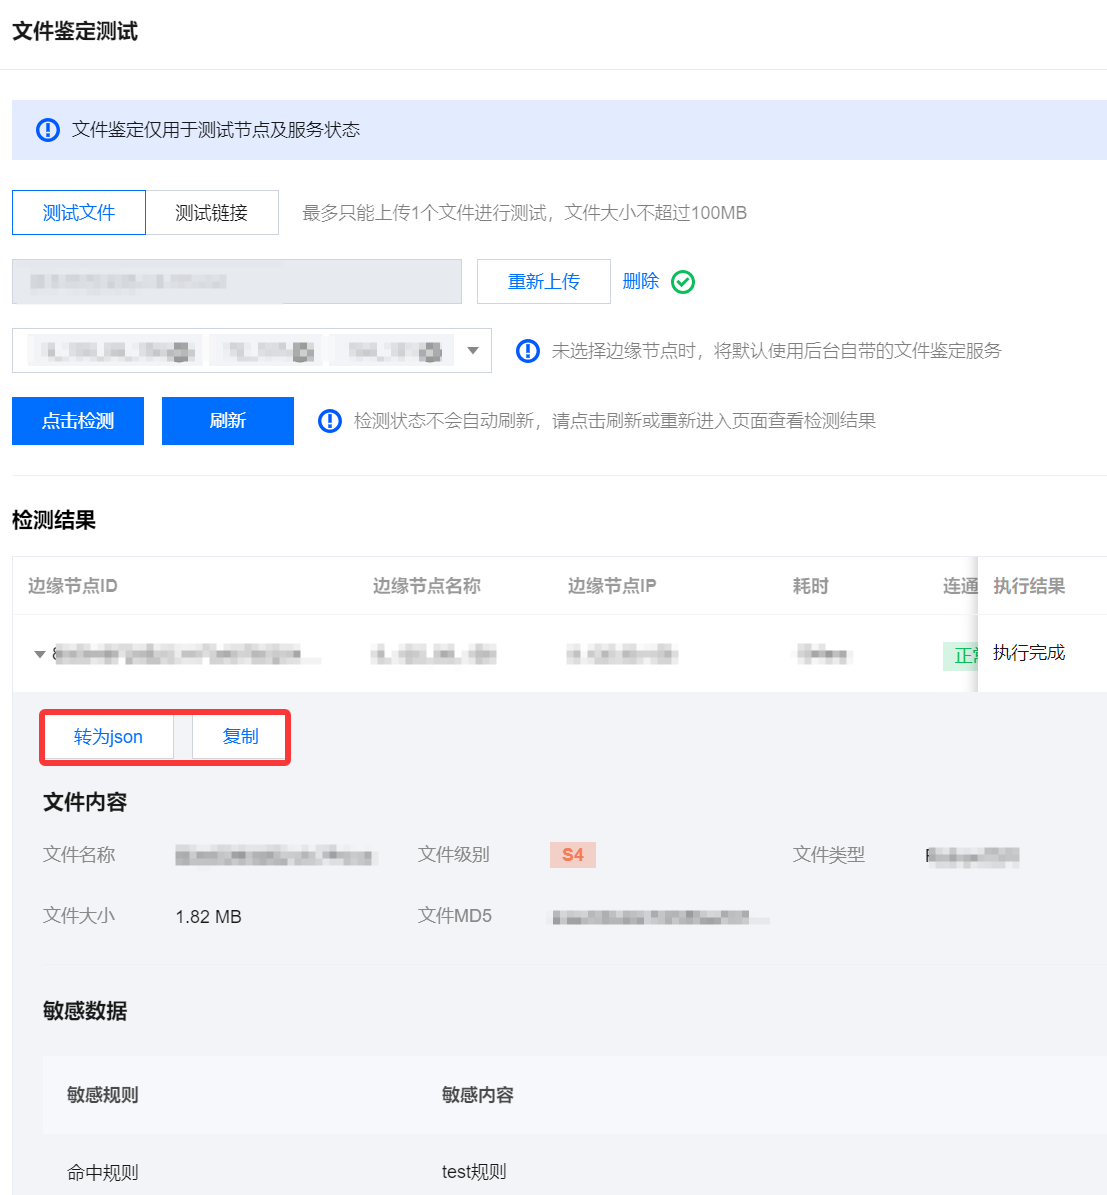Refresh results using the 刷新 button
The image size is (1107, 1195).
pyautogui.click(x=228, y=421)
